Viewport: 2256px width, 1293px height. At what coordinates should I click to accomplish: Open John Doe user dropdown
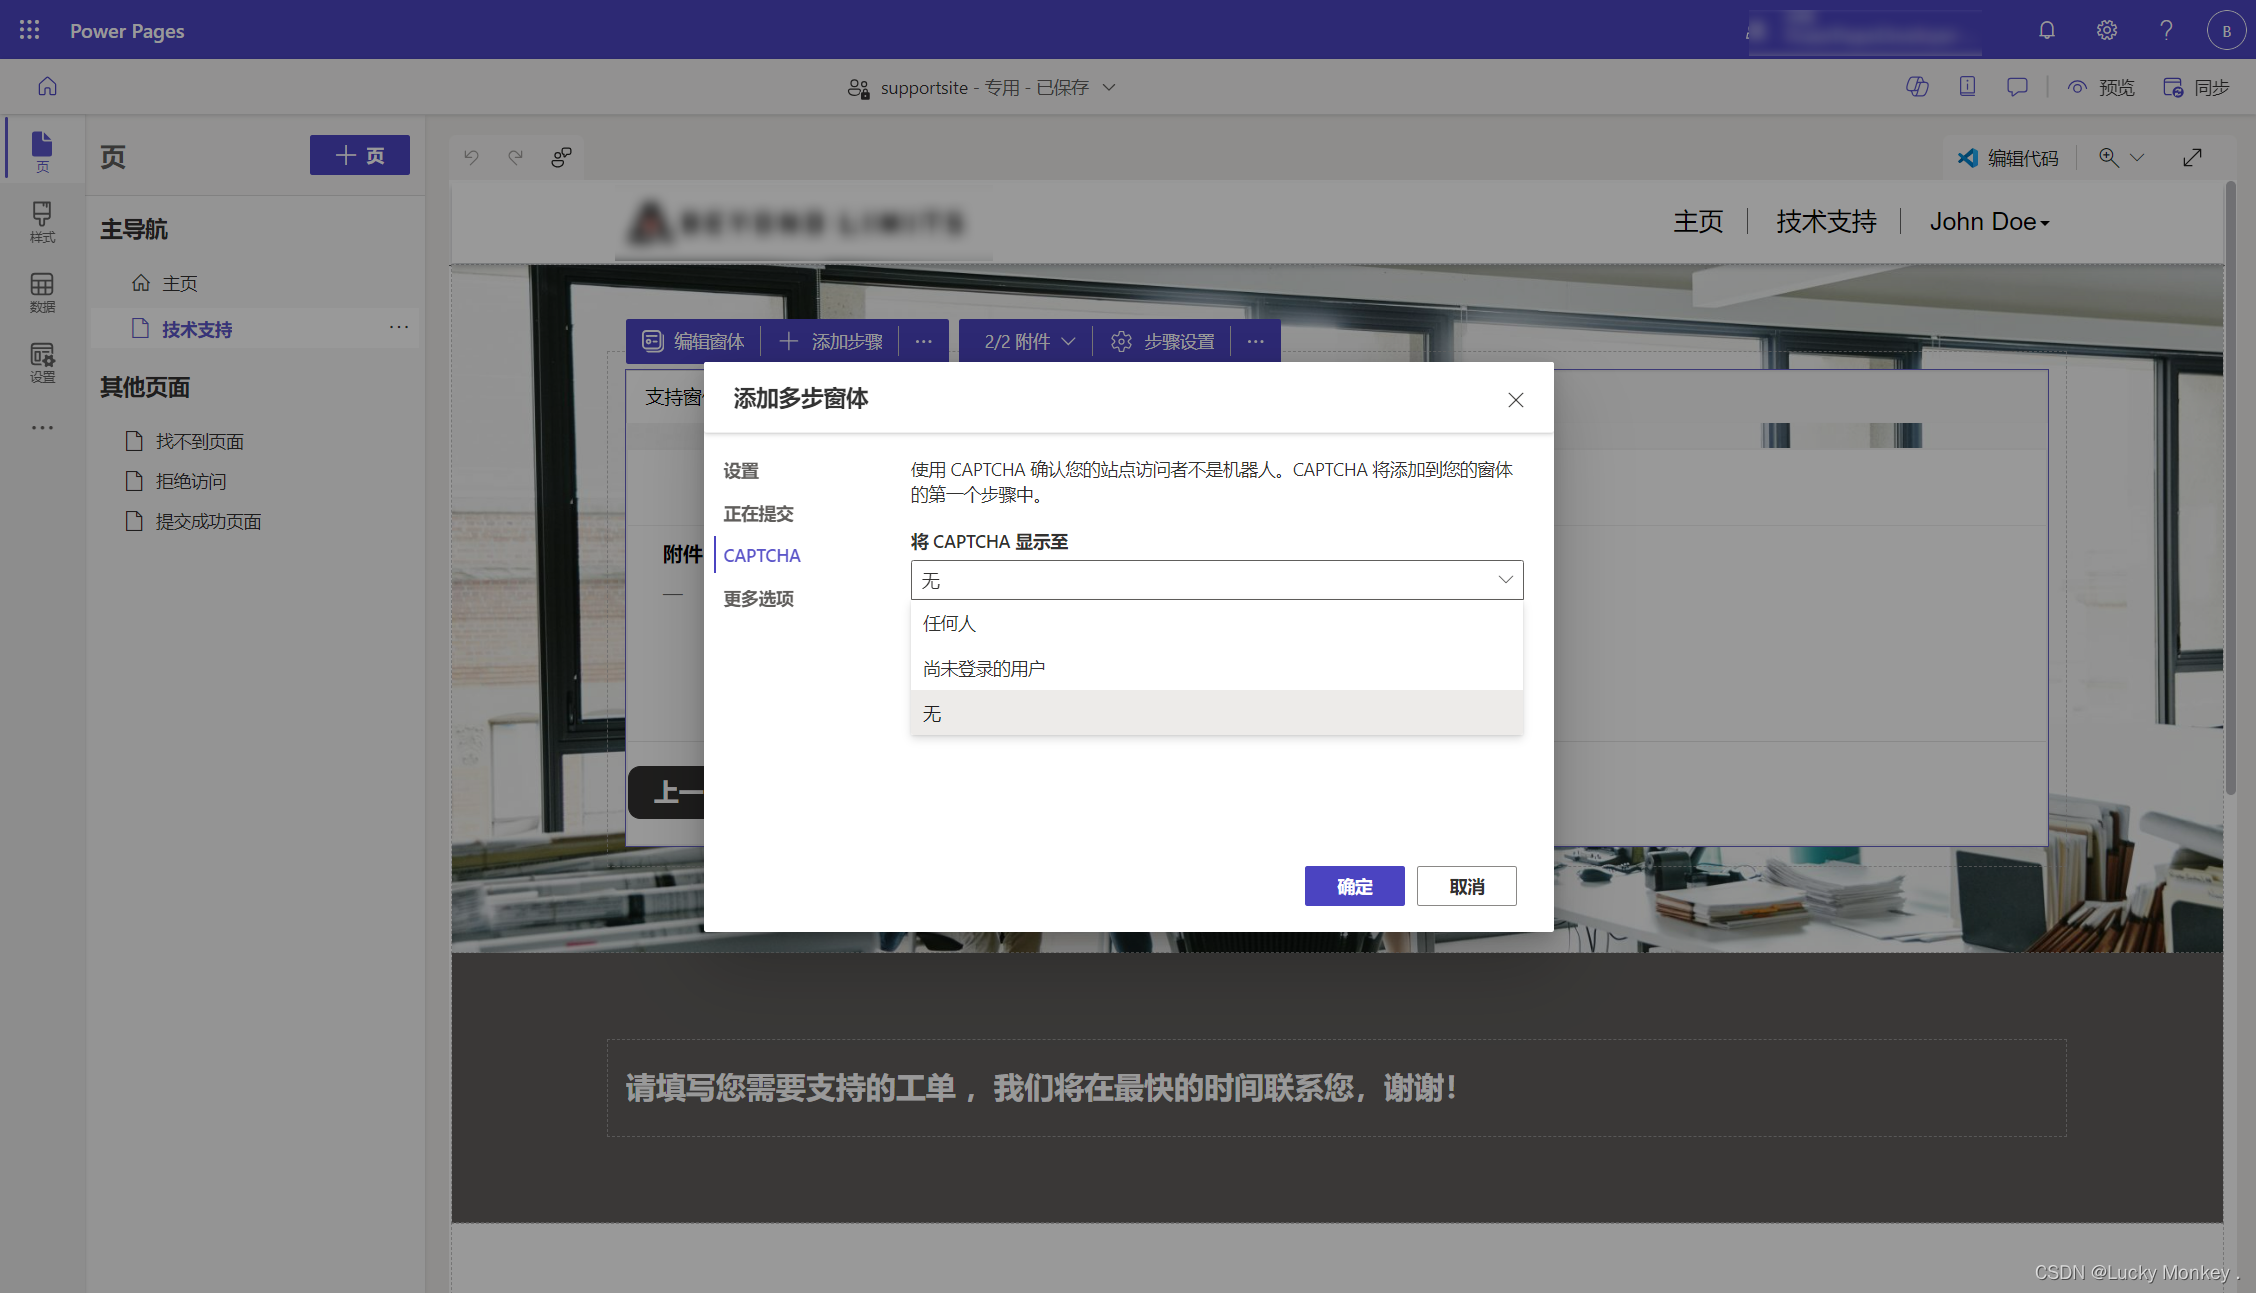pos(1989,221)
